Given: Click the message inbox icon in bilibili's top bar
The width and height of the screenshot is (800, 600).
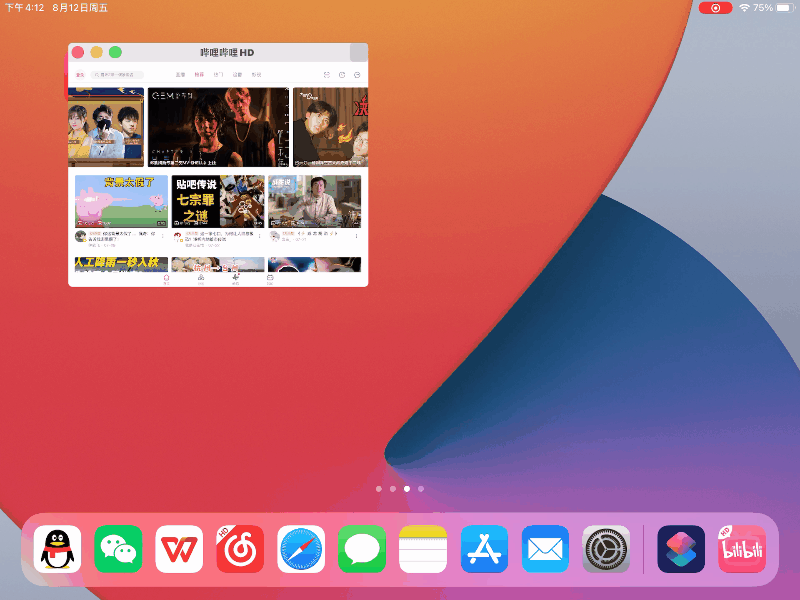Looking at the screenshot, I should coord(325,74).
